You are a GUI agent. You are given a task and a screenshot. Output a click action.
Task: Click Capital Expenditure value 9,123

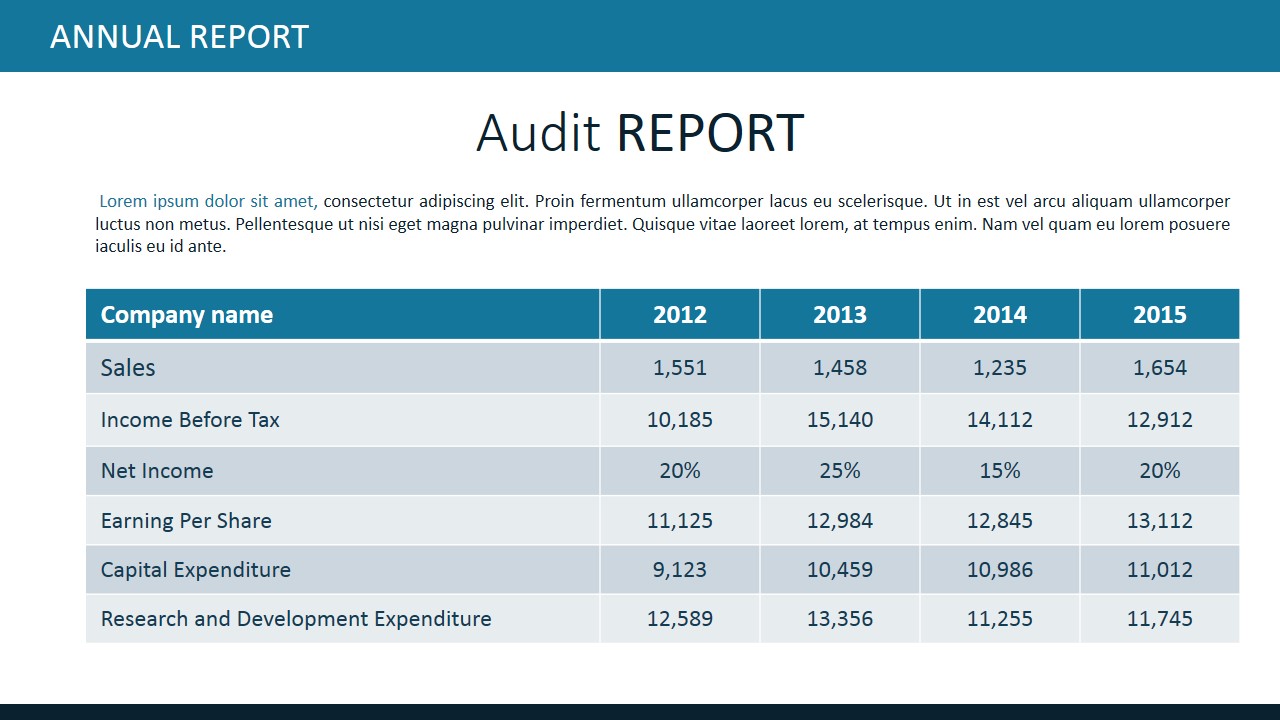(x=680, y=570)
